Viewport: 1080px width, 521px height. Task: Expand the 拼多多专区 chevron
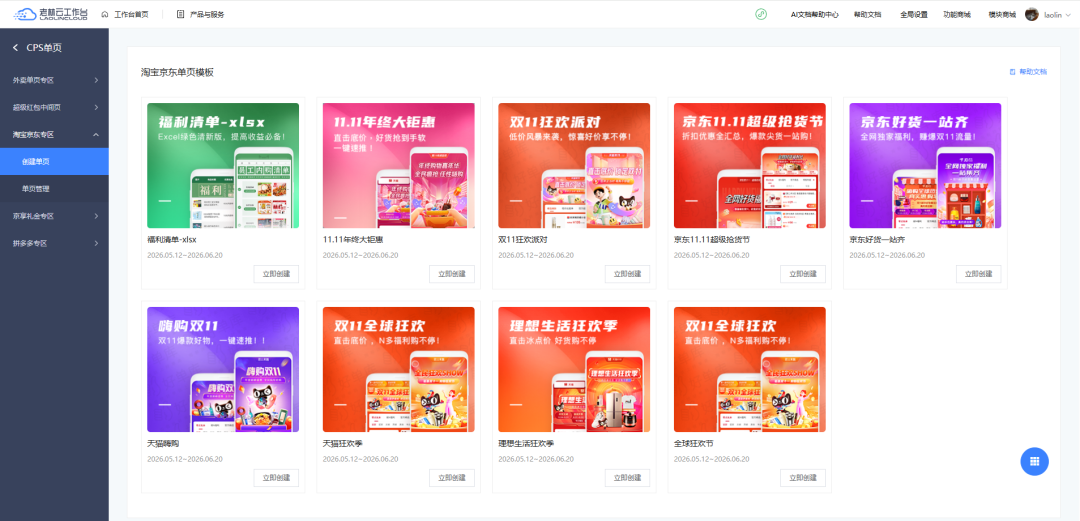[96, 243]
